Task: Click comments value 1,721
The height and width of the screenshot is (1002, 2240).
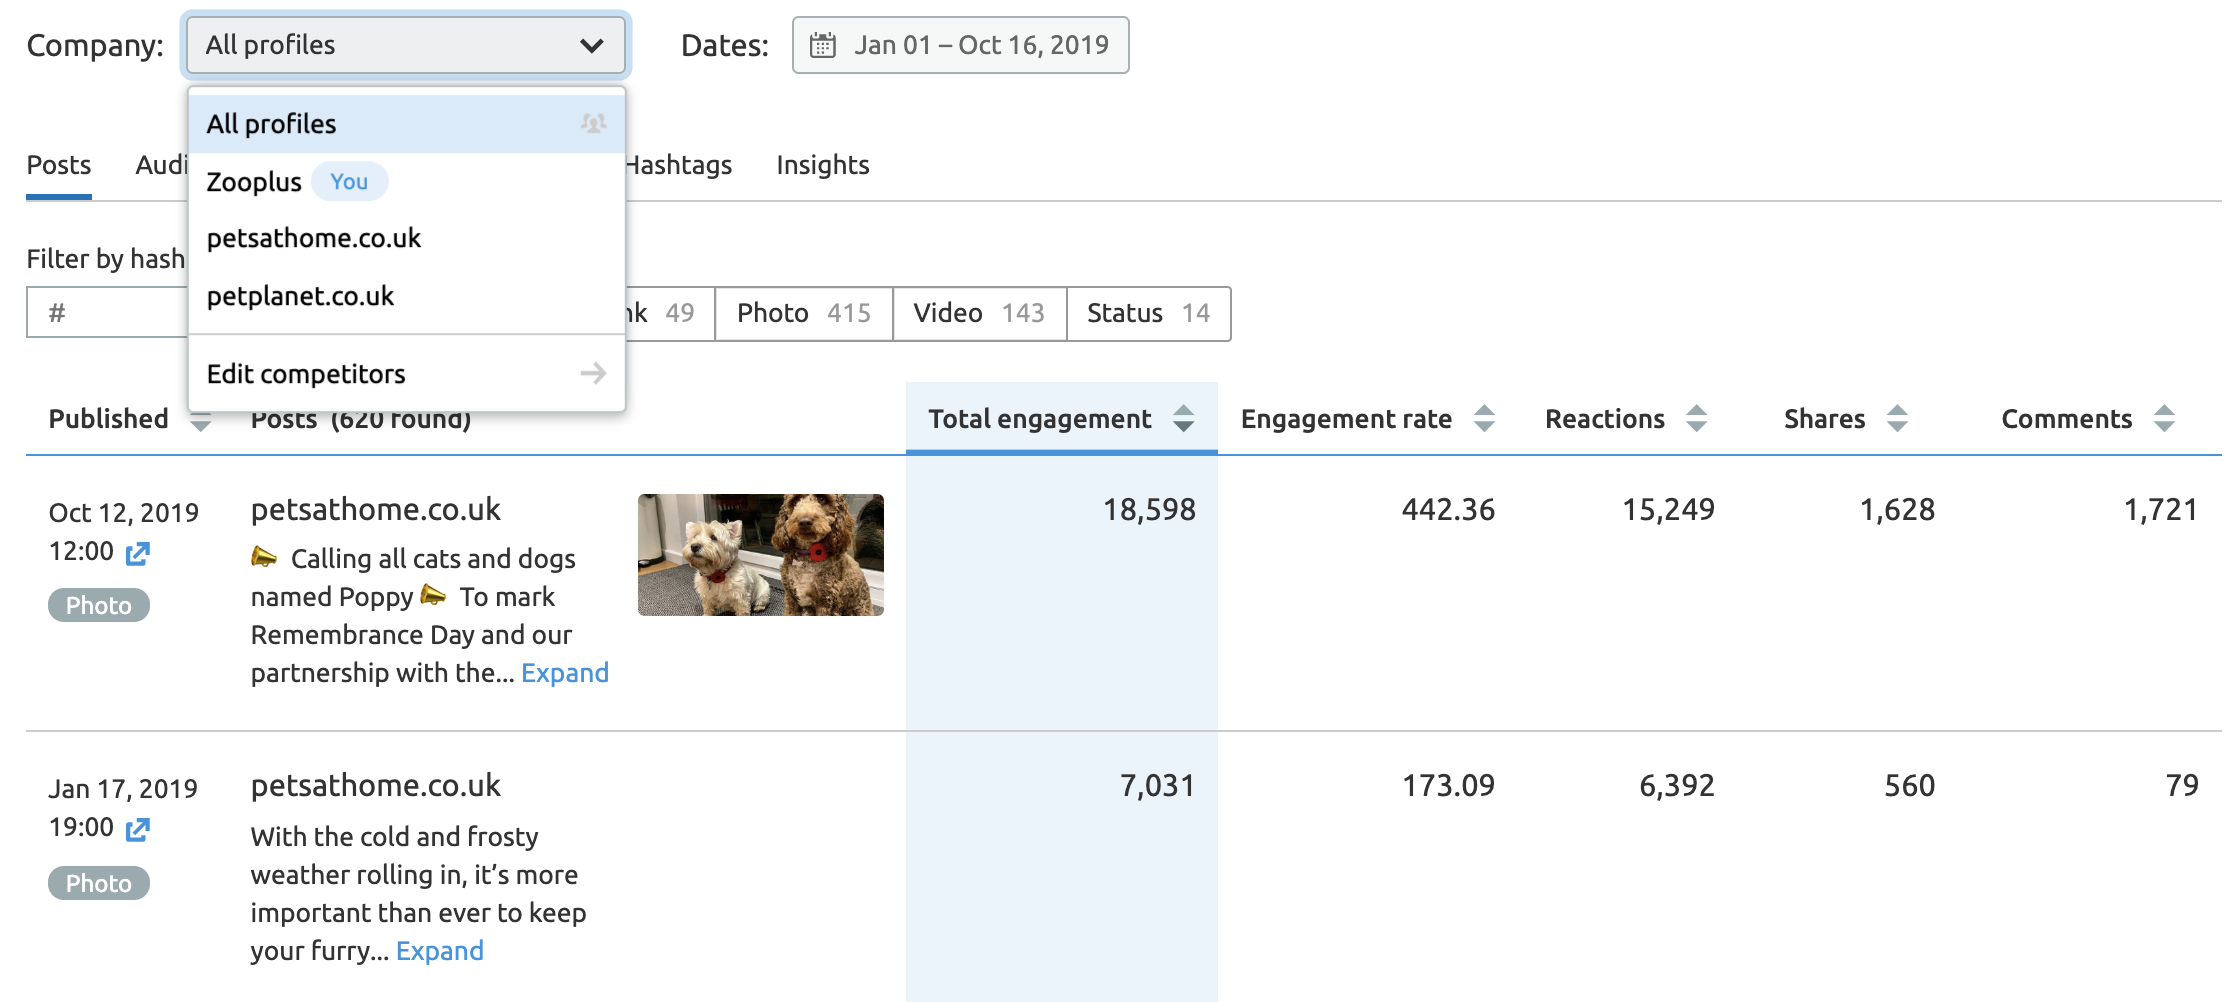Action: coord(2160,510)
